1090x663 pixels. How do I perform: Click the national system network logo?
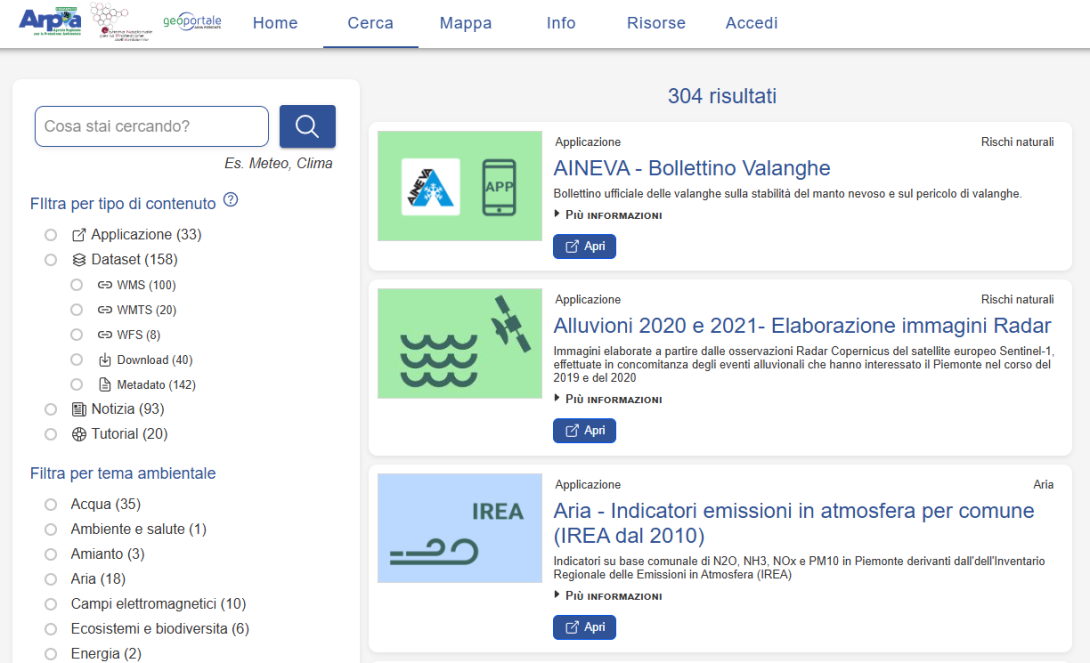120,22
